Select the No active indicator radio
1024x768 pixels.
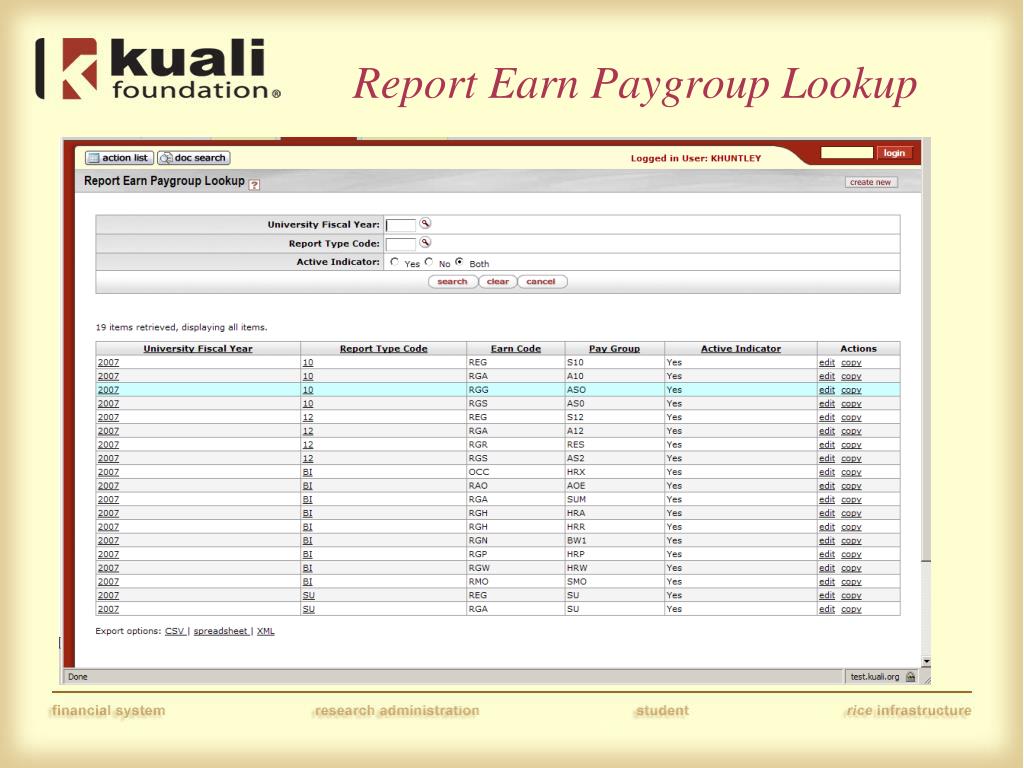[x=428, y=262]
